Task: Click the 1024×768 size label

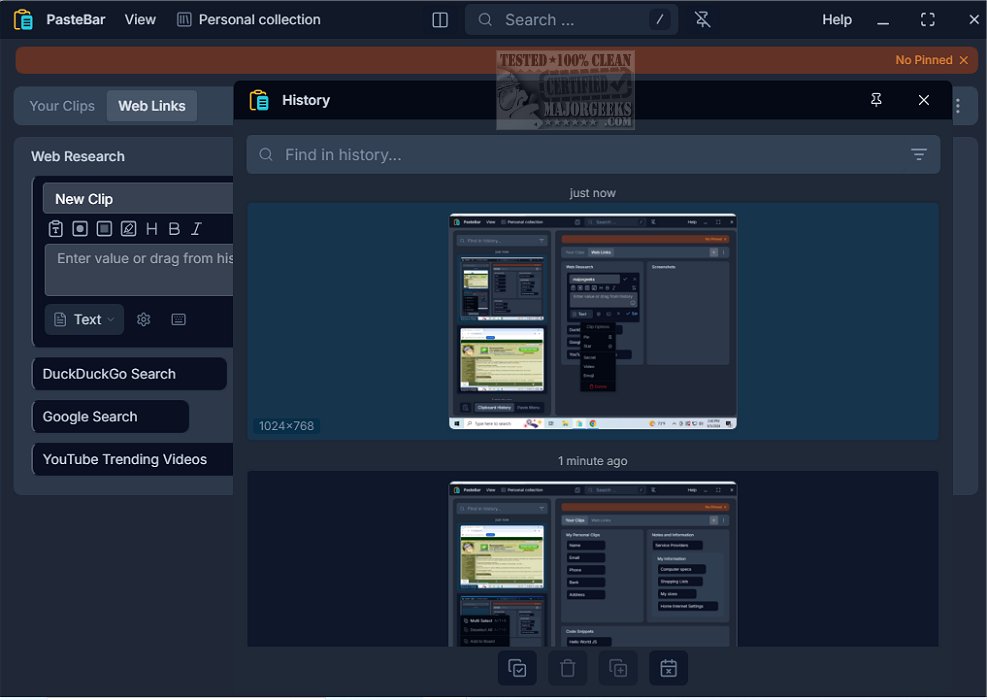Action: pyautogui.click(x=286, y=426)
